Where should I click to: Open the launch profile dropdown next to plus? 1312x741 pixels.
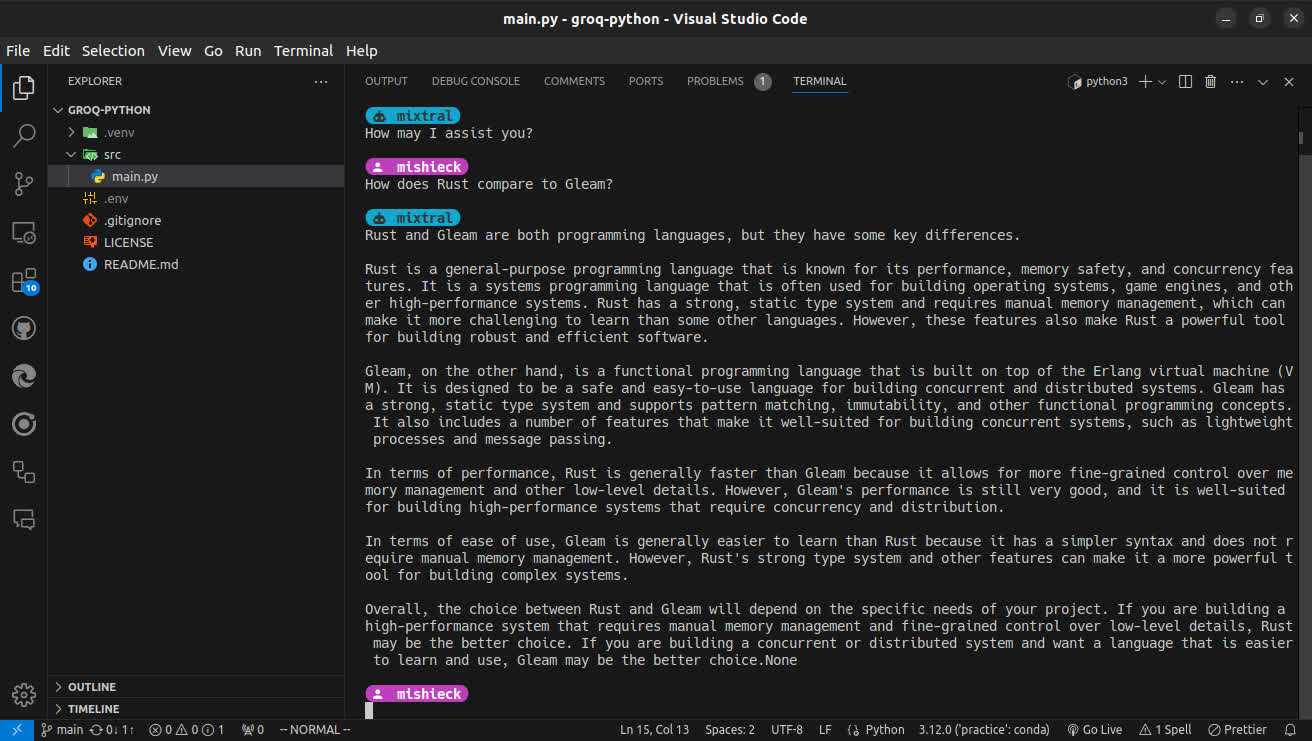pos(1162,82)
